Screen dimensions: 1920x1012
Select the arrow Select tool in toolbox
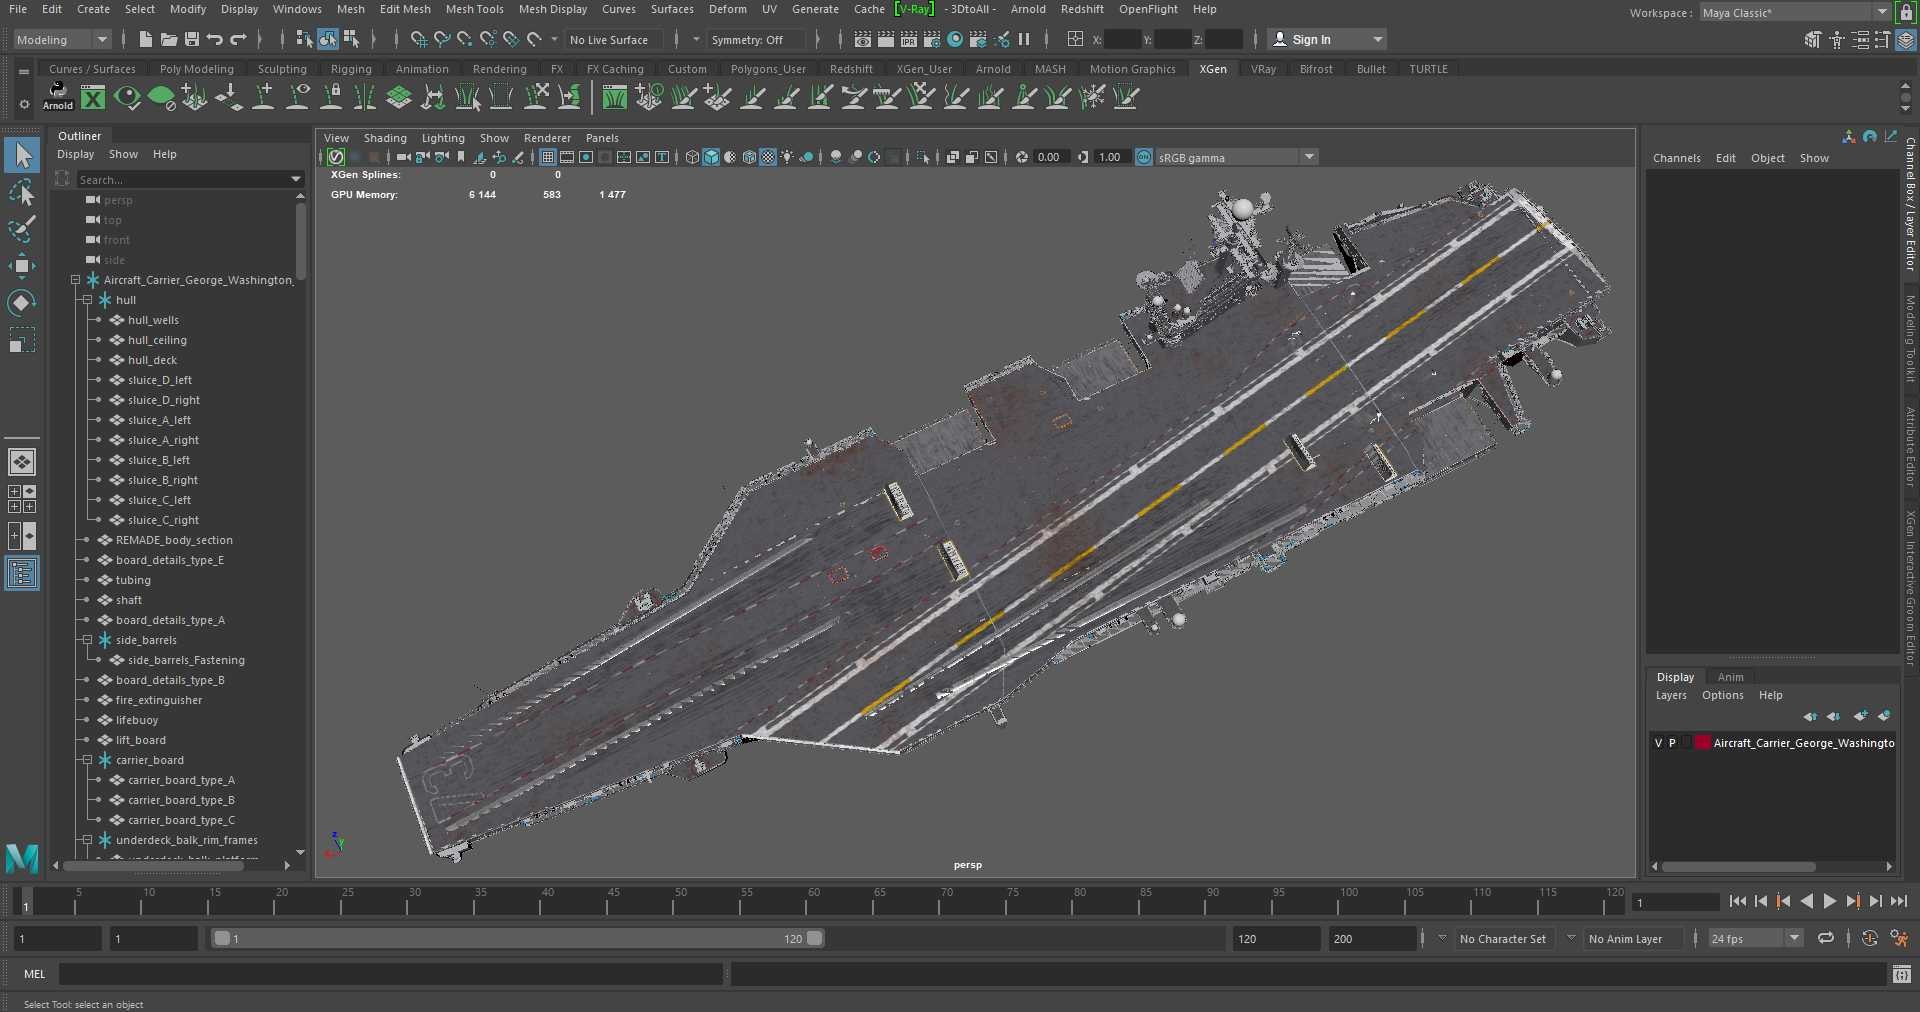click(x=22, y=155)
